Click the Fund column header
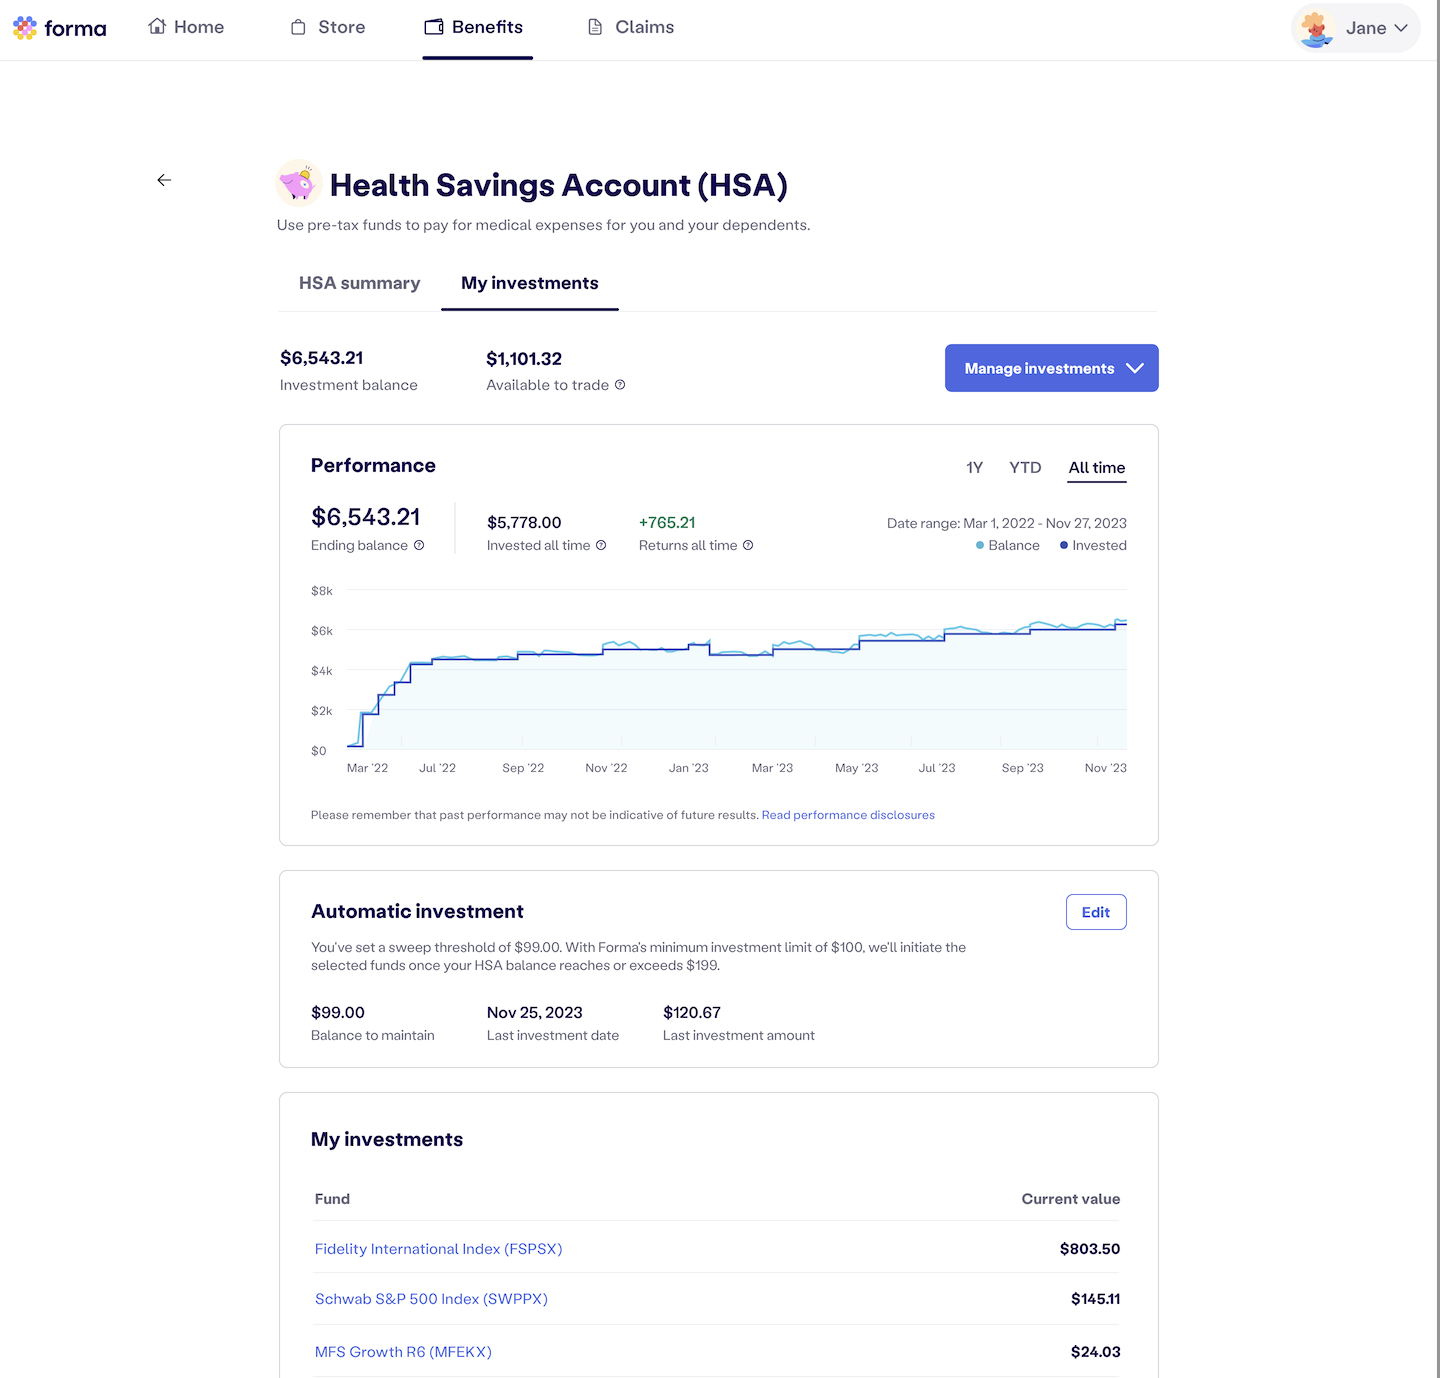The width and height of the screenshot is (1440, 1378). pos(332,1199)
